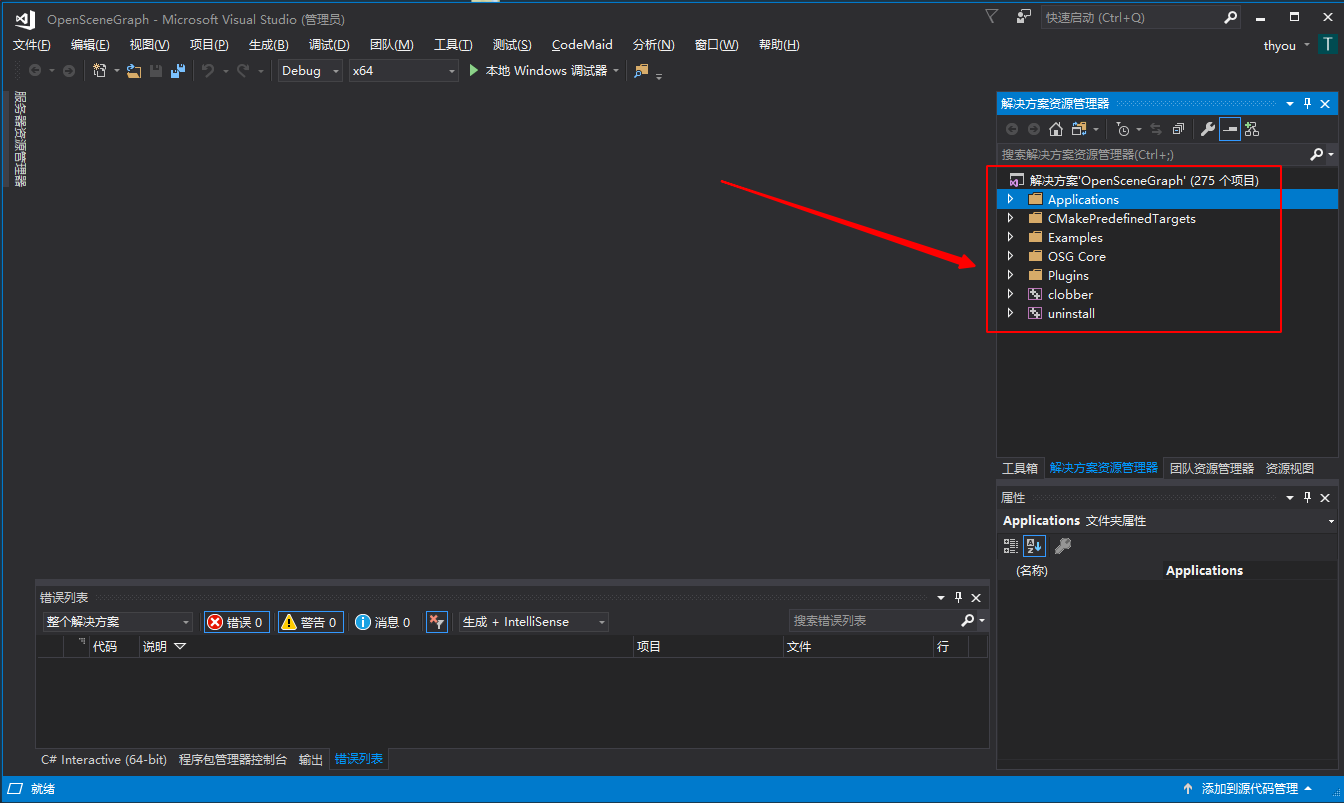Open the x64 platform dropdown
1344x803 pixels.
[x=403, y=71]
